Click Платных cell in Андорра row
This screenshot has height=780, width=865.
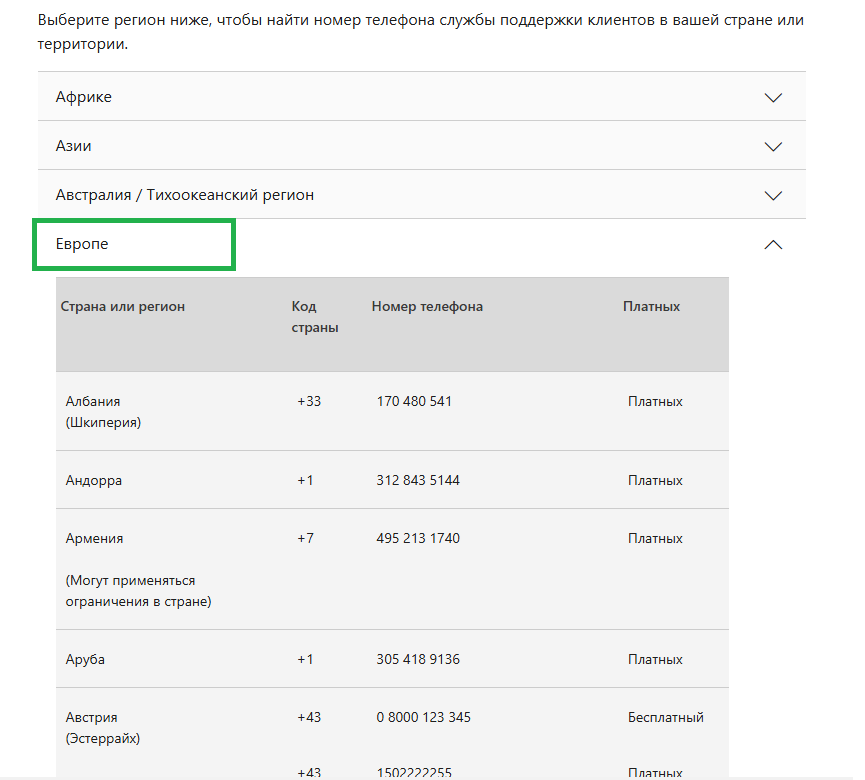[x=655, y=480]
